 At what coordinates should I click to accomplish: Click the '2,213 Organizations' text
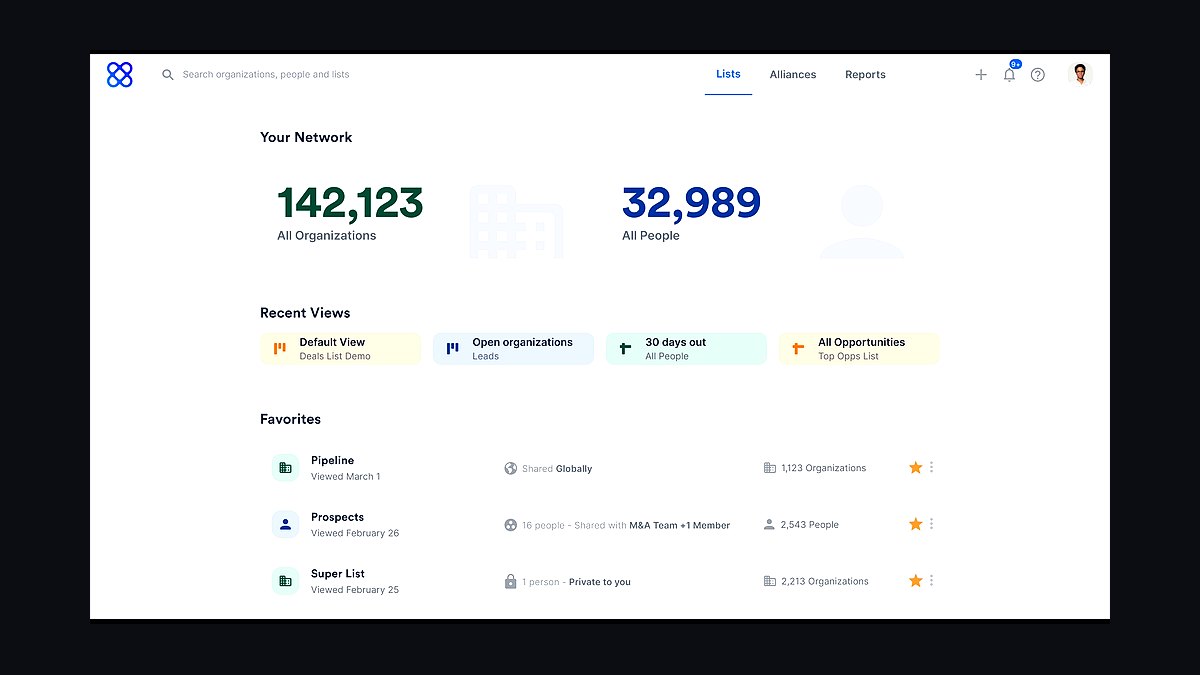(825, 581)
